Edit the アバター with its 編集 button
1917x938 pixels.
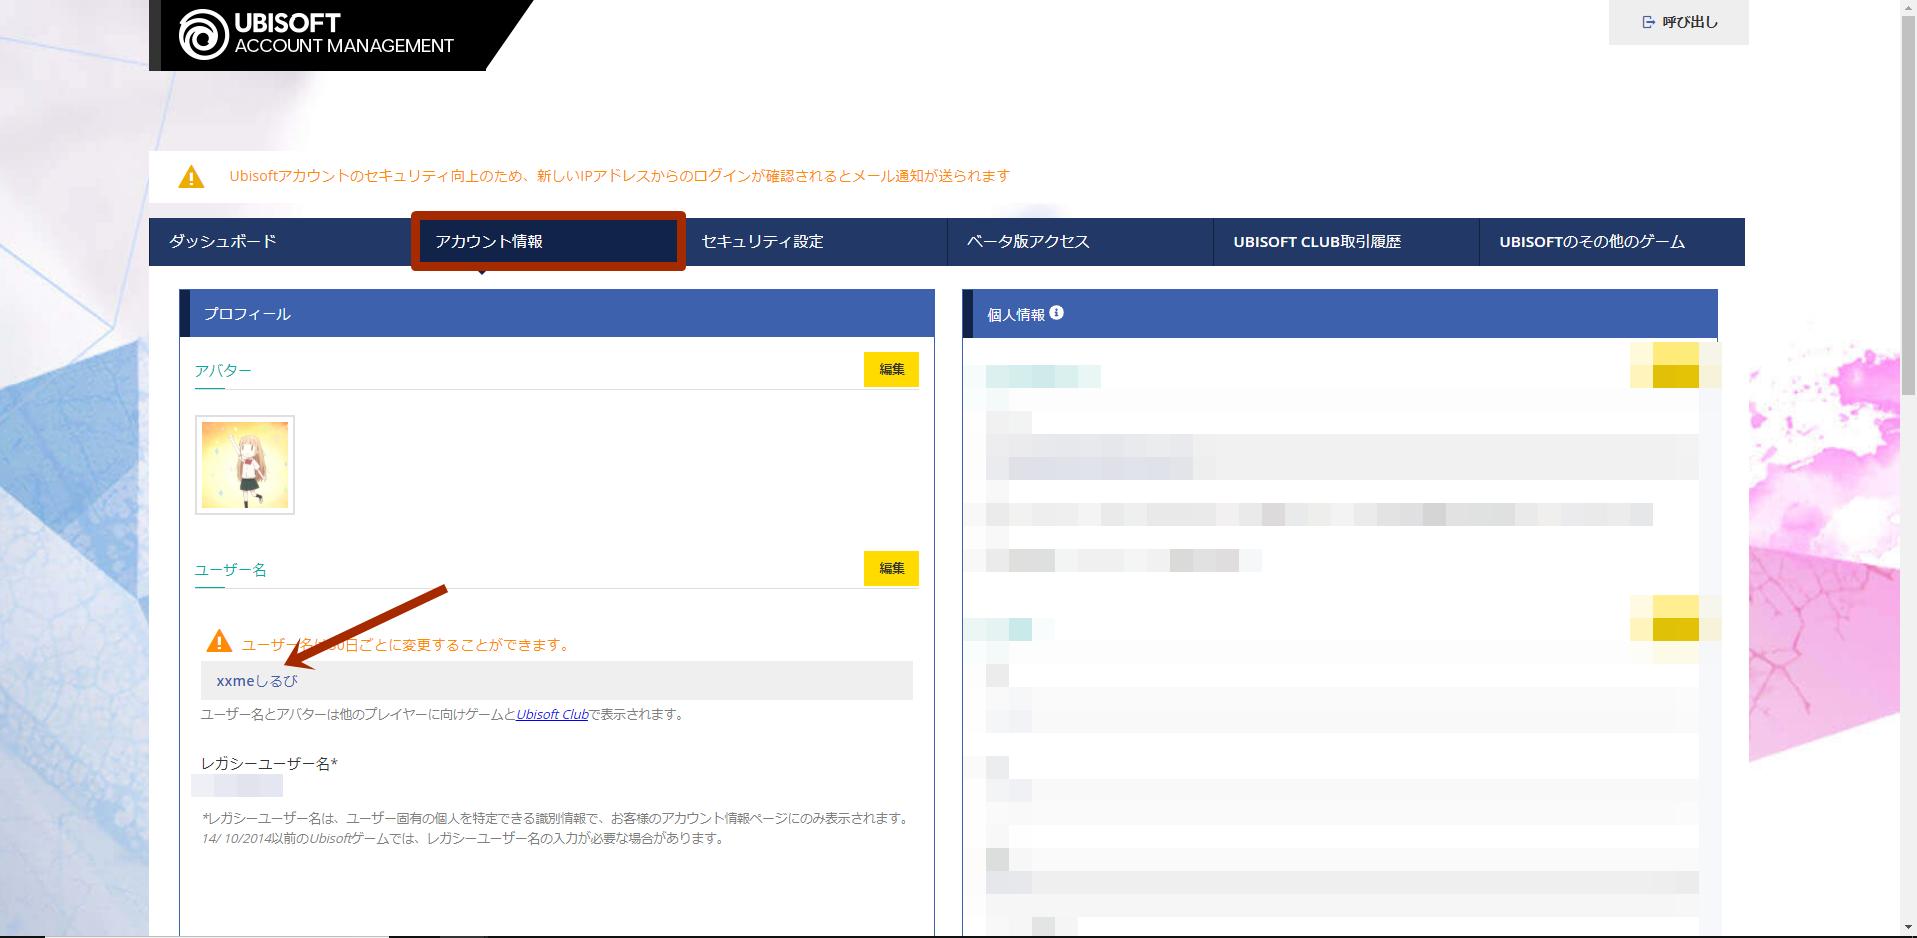coord(891,369)
